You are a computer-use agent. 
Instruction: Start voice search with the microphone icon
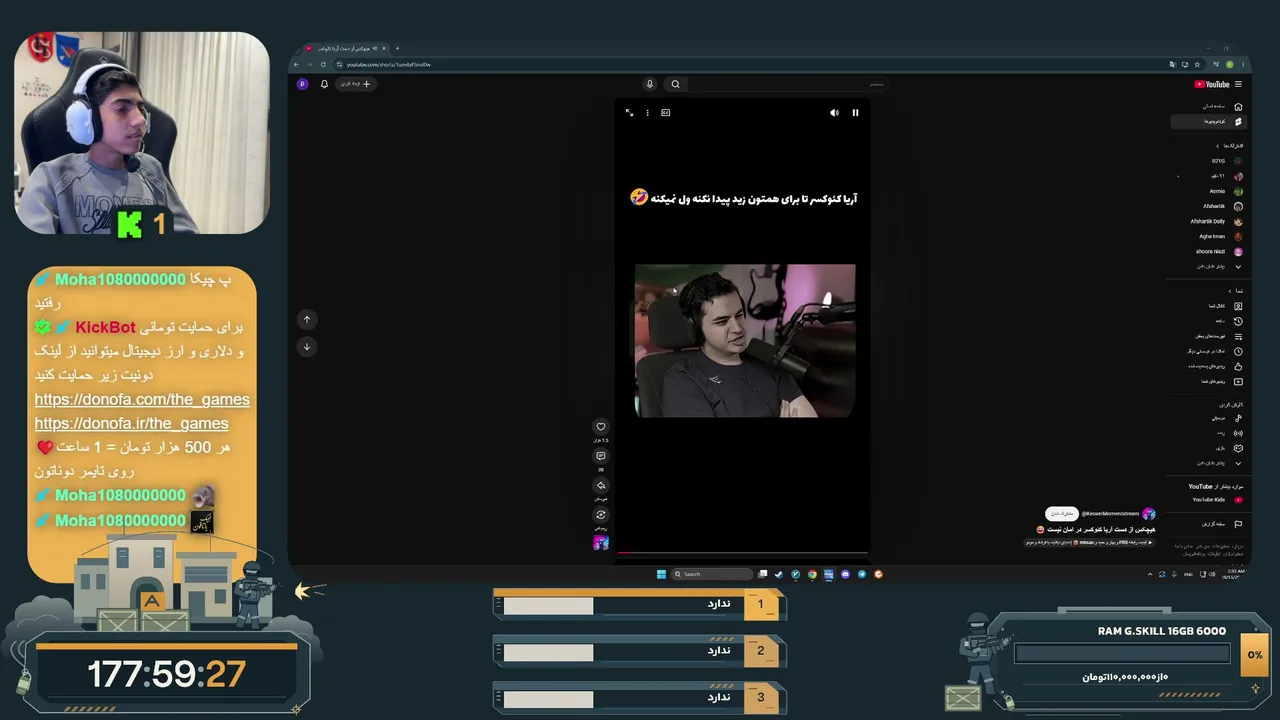tap(649, 84)
